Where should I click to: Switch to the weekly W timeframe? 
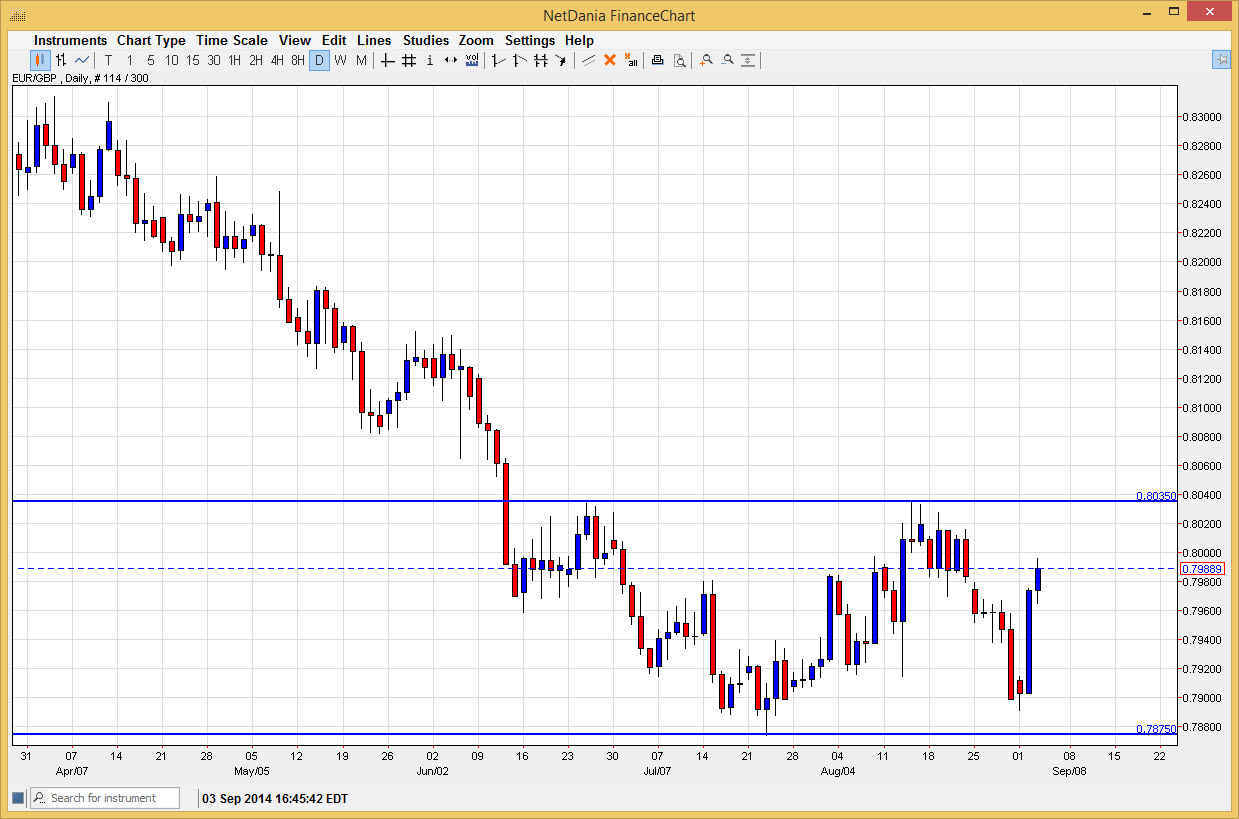click(340, 60)
